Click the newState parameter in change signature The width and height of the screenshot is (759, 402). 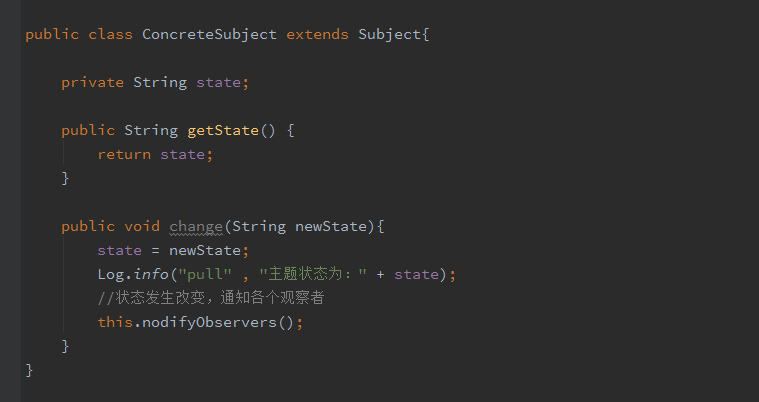(331, 227)
